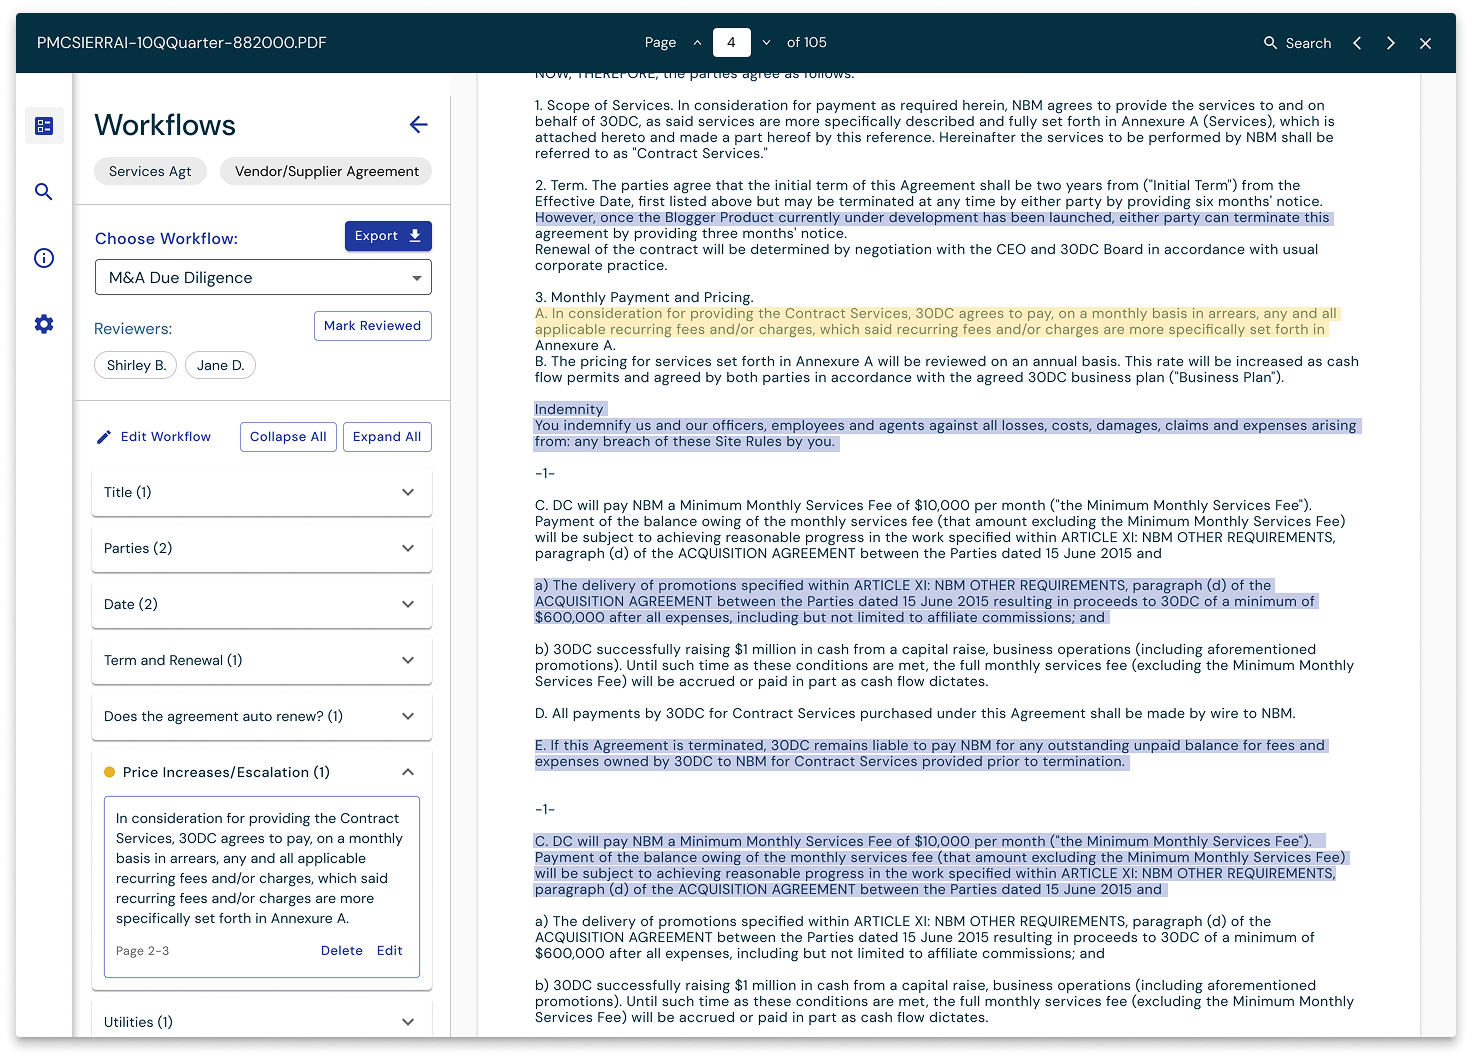The width and height of the screenshot is (1472, 1056).
Task: Expand the Parties section
Action: click(x=407, y=548)
